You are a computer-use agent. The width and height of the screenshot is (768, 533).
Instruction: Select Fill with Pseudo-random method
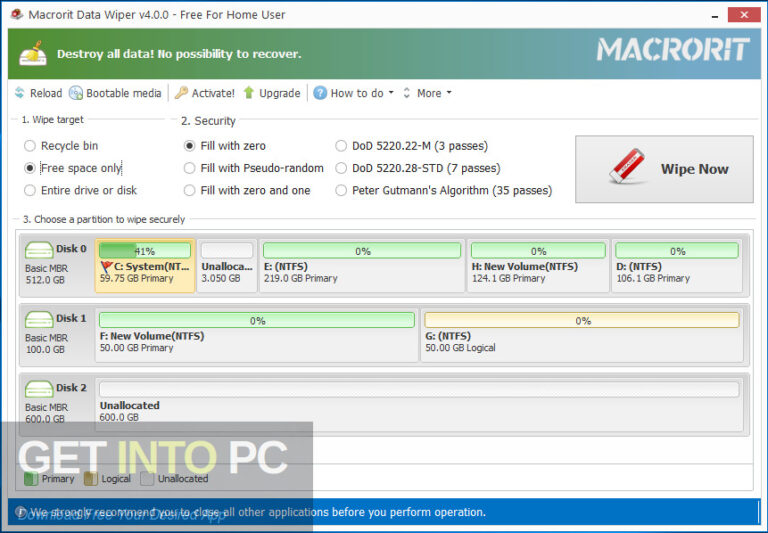coord(254,168)
